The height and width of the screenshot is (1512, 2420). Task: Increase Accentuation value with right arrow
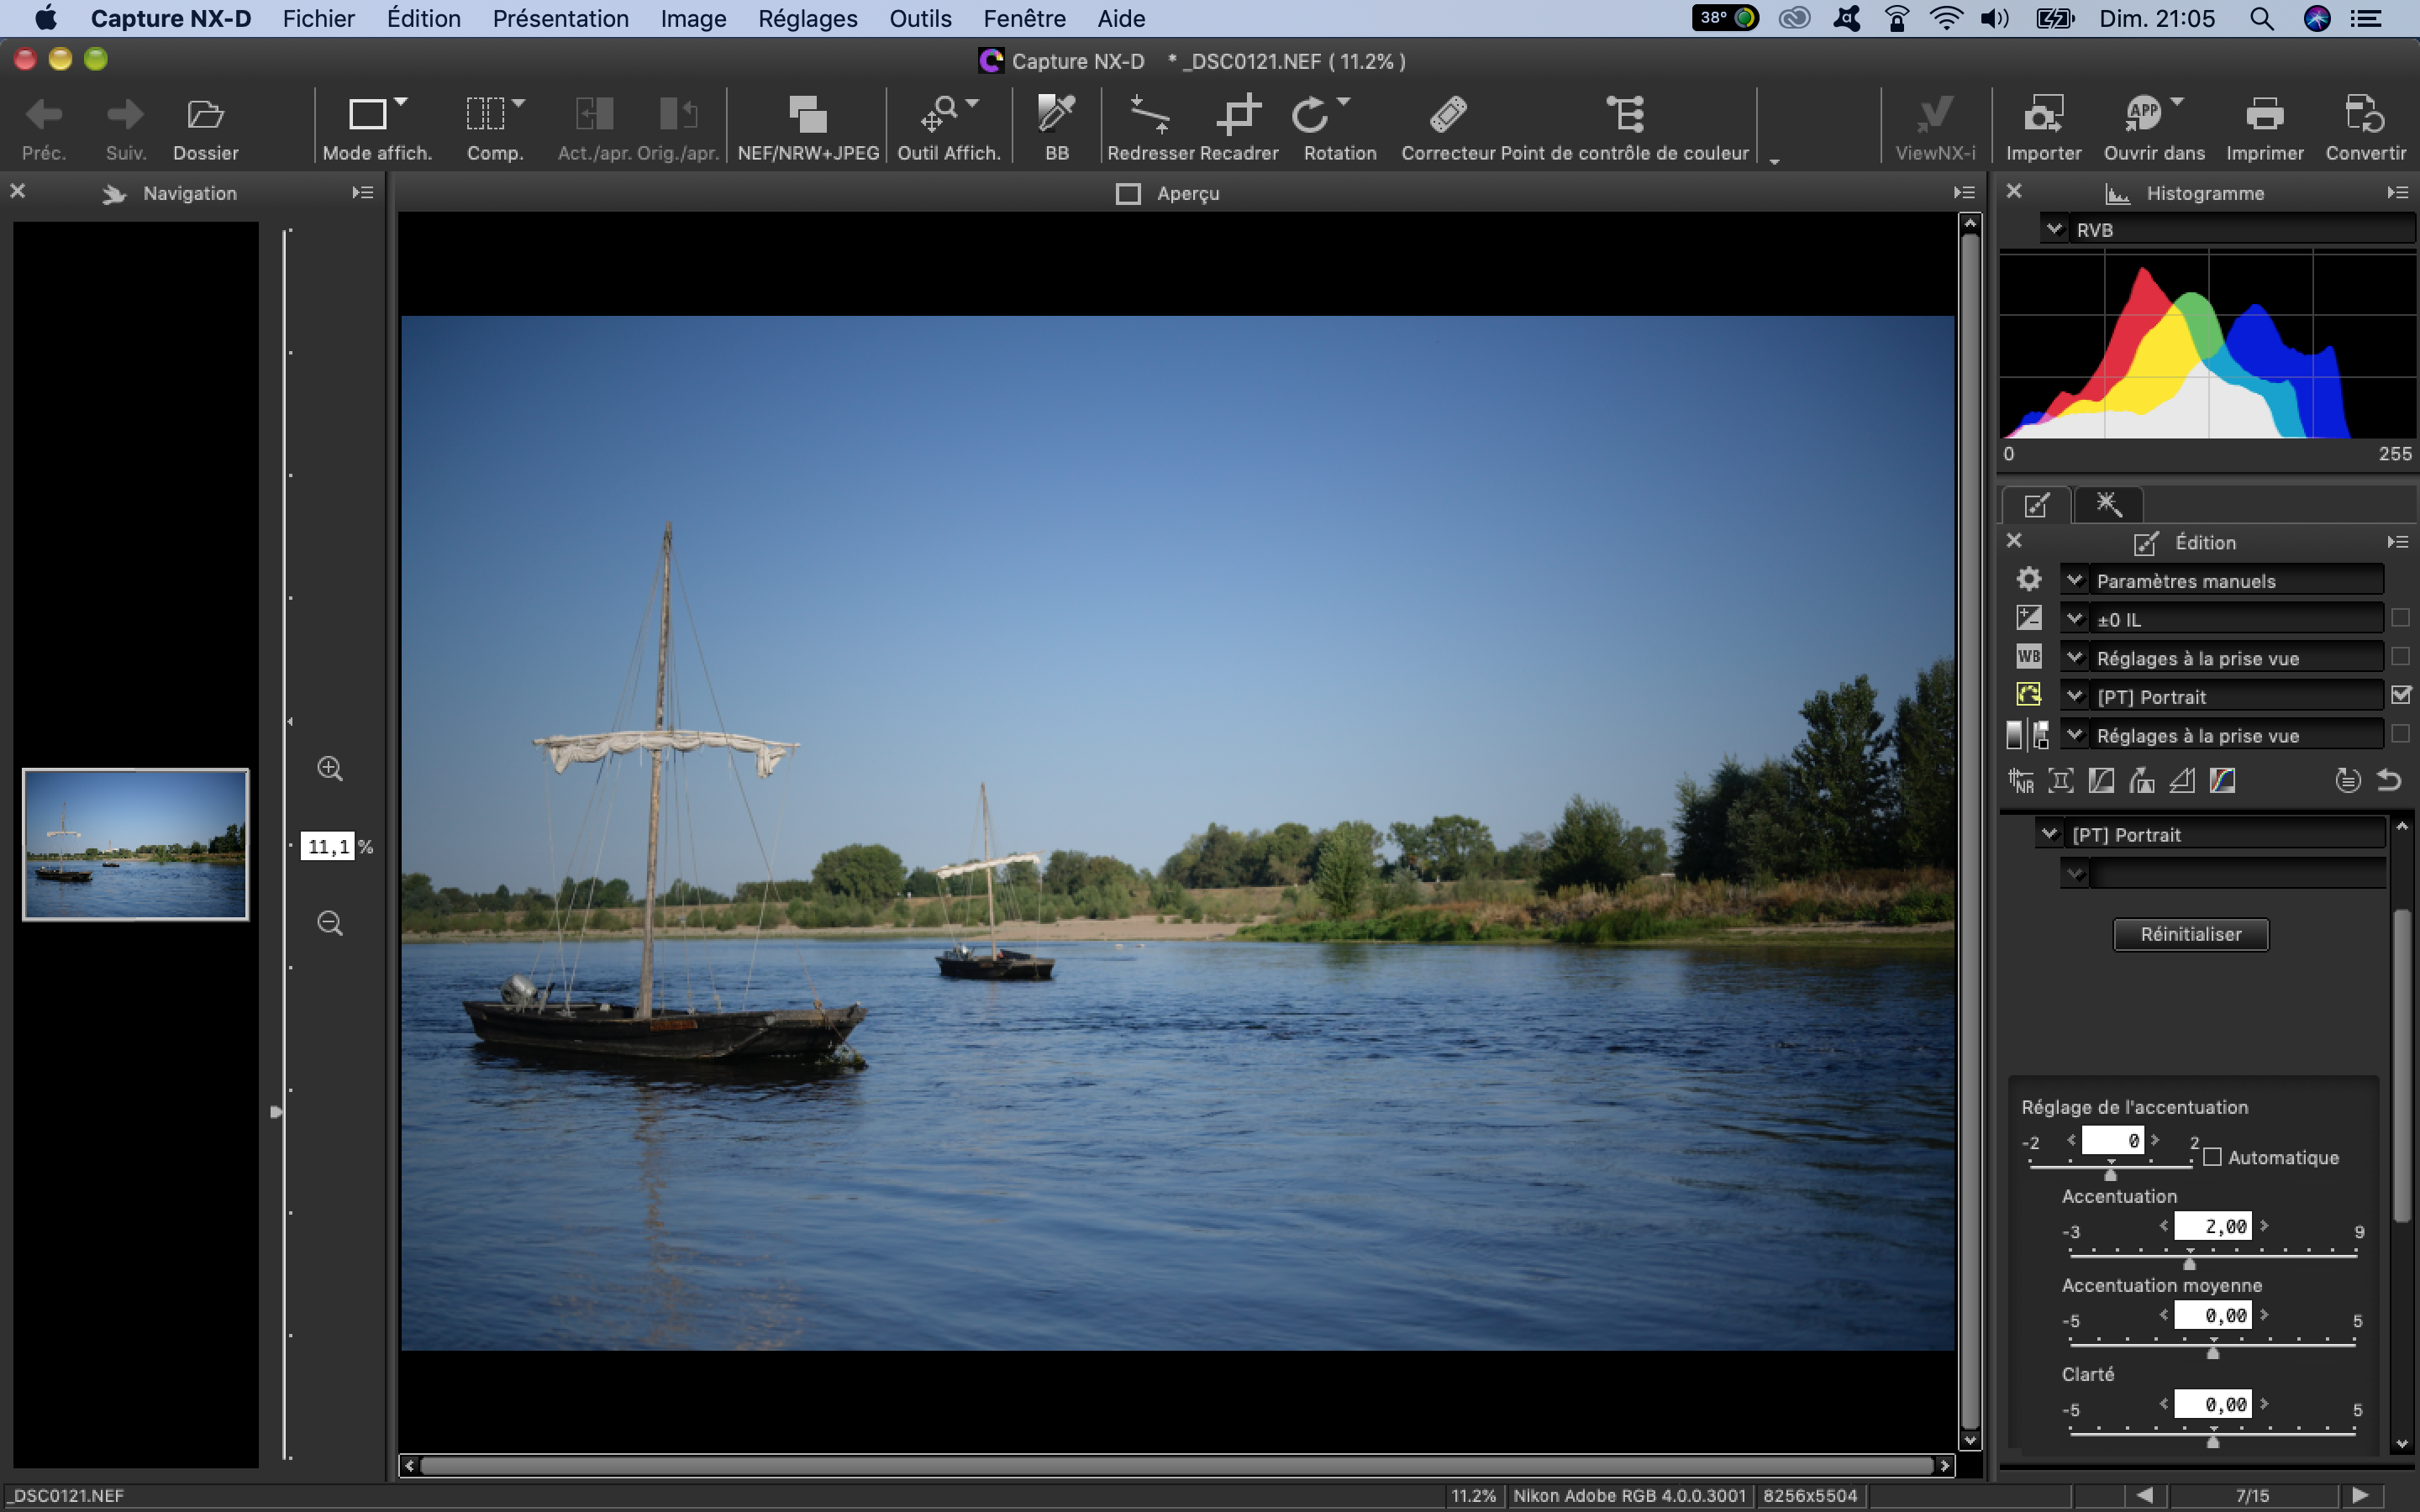coord(2264,1225)
